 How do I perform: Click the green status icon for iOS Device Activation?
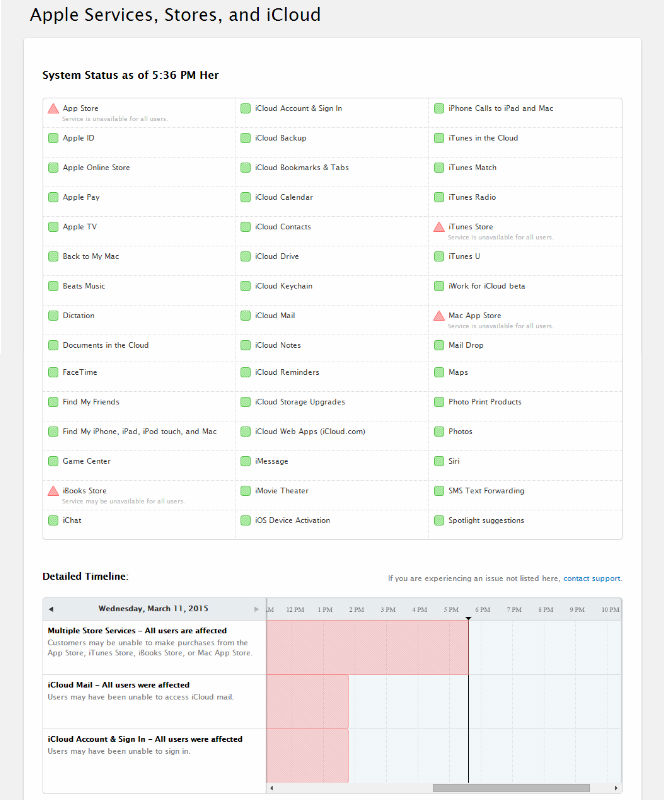(246, 521)
